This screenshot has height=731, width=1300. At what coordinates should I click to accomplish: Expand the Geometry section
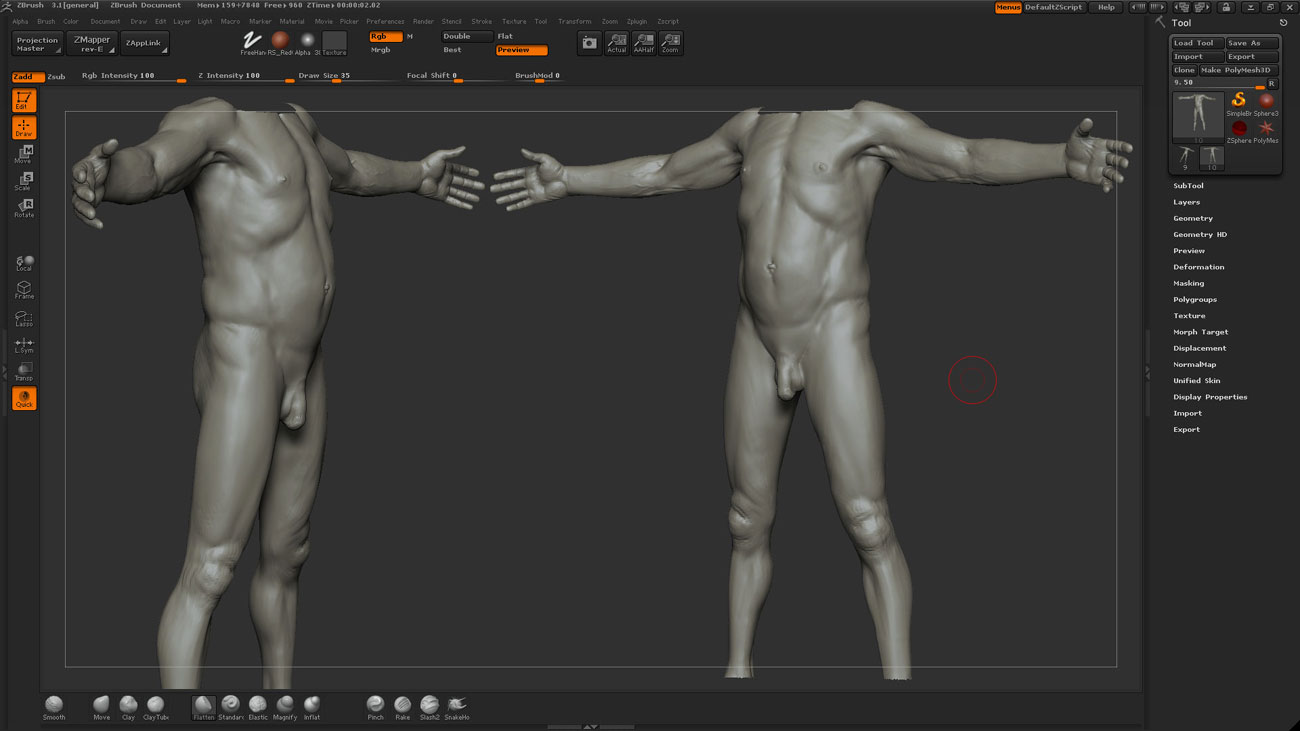click(x=1192, y=218)
